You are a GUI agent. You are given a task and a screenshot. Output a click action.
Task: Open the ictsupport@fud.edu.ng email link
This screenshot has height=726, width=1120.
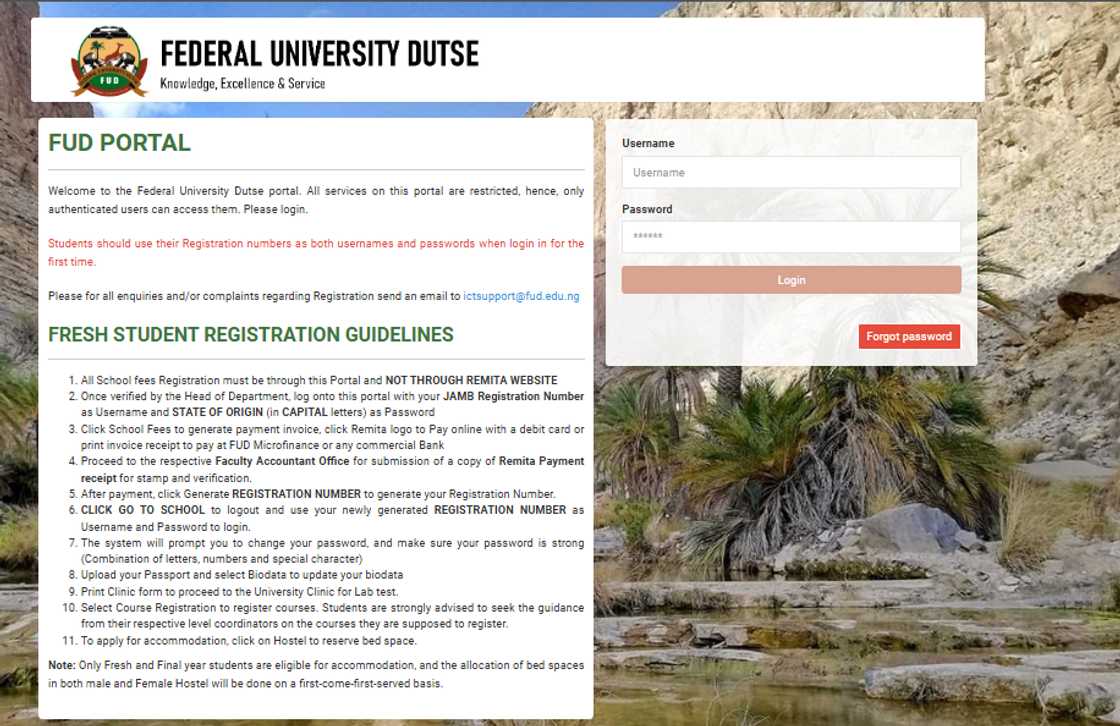(x=521, y=296)
